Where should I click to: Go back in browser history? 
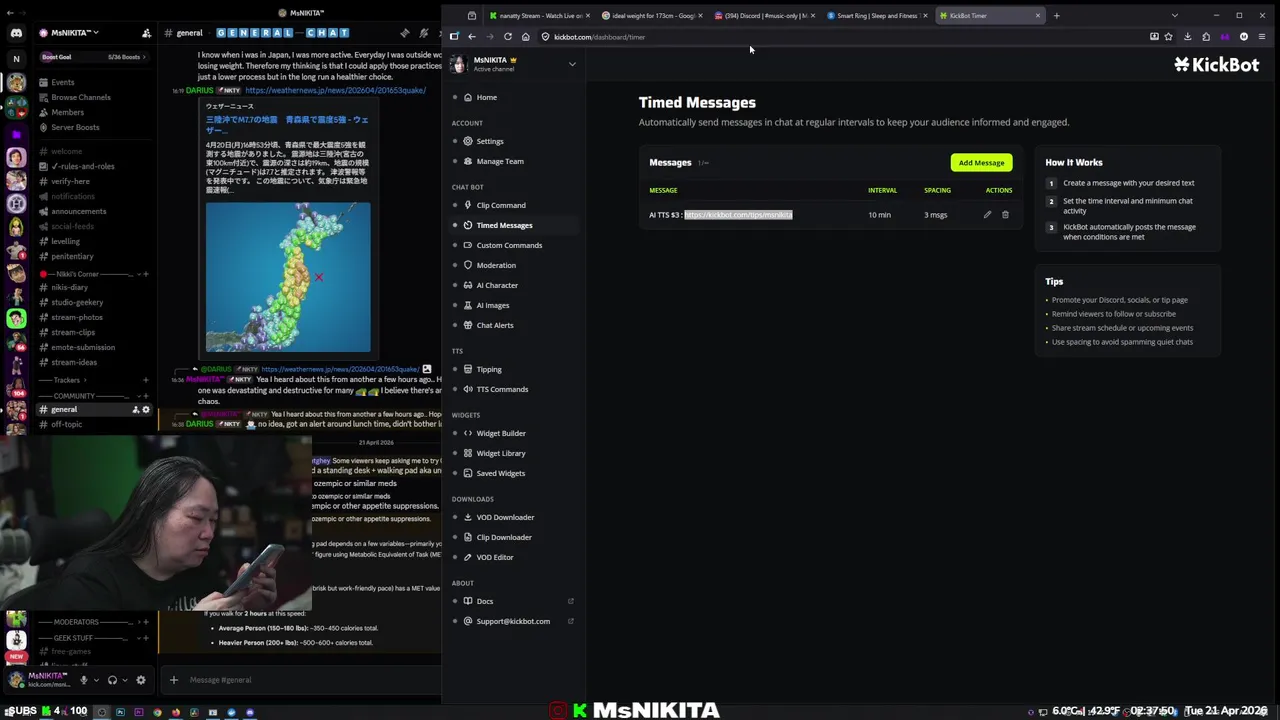[472, 37]
